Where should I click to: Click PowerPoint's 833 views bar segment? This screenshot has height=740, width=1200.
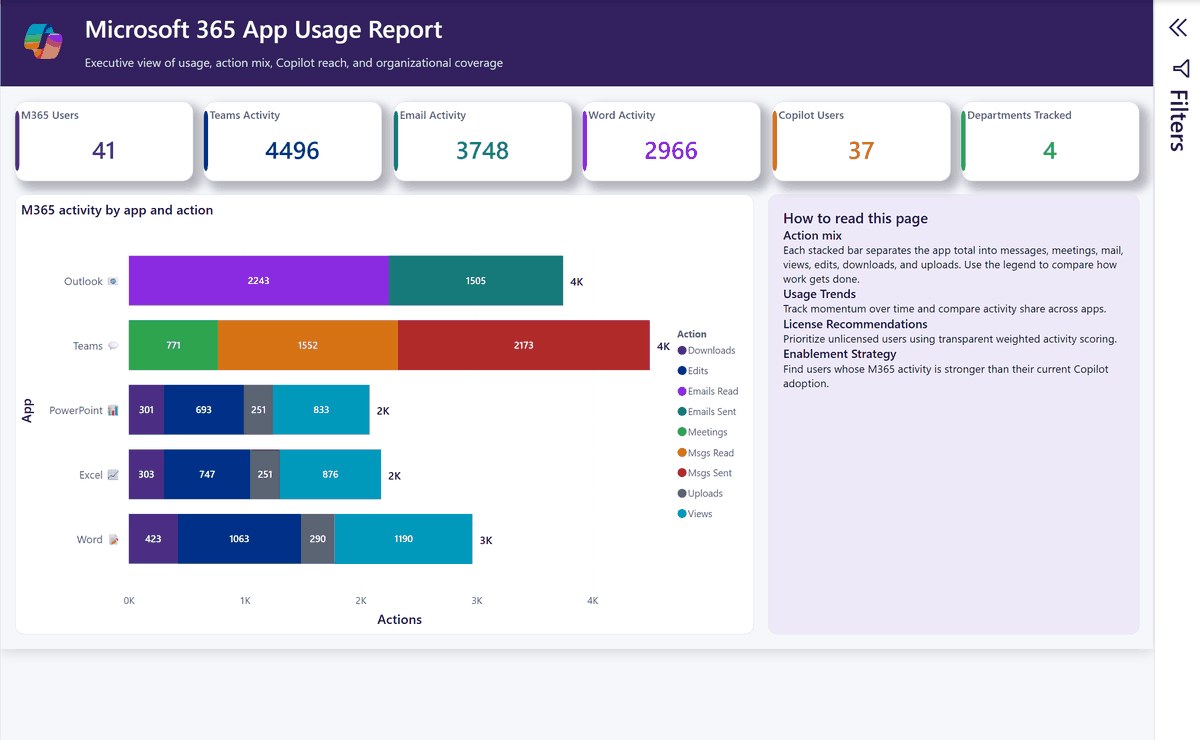pos(321,410)
